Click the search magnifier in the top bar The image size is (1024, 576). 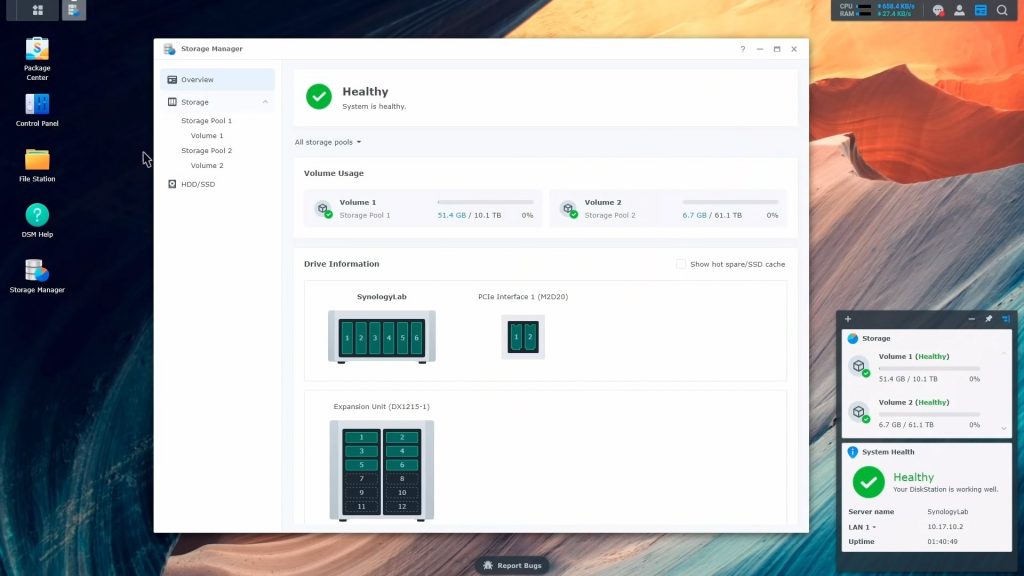pyautogui.click(x=1002, y=10)
